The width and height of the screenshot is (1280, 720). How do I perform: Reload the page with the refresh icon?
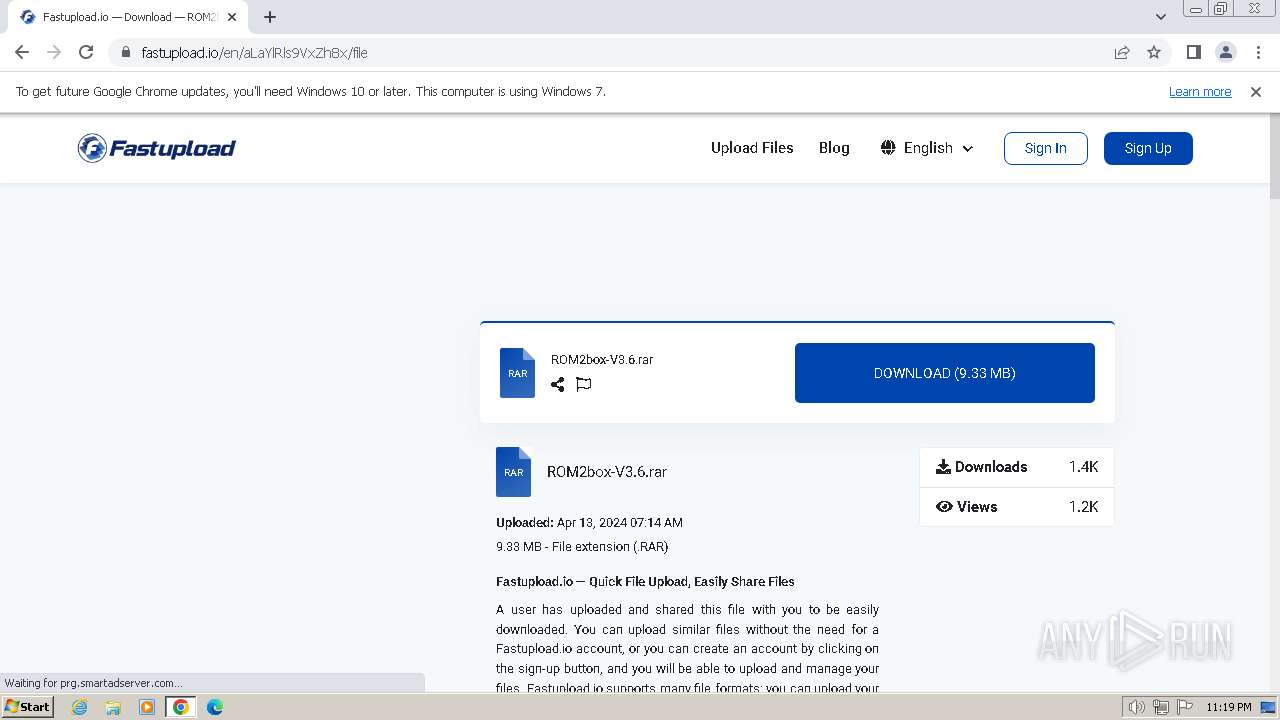[86, 52]
